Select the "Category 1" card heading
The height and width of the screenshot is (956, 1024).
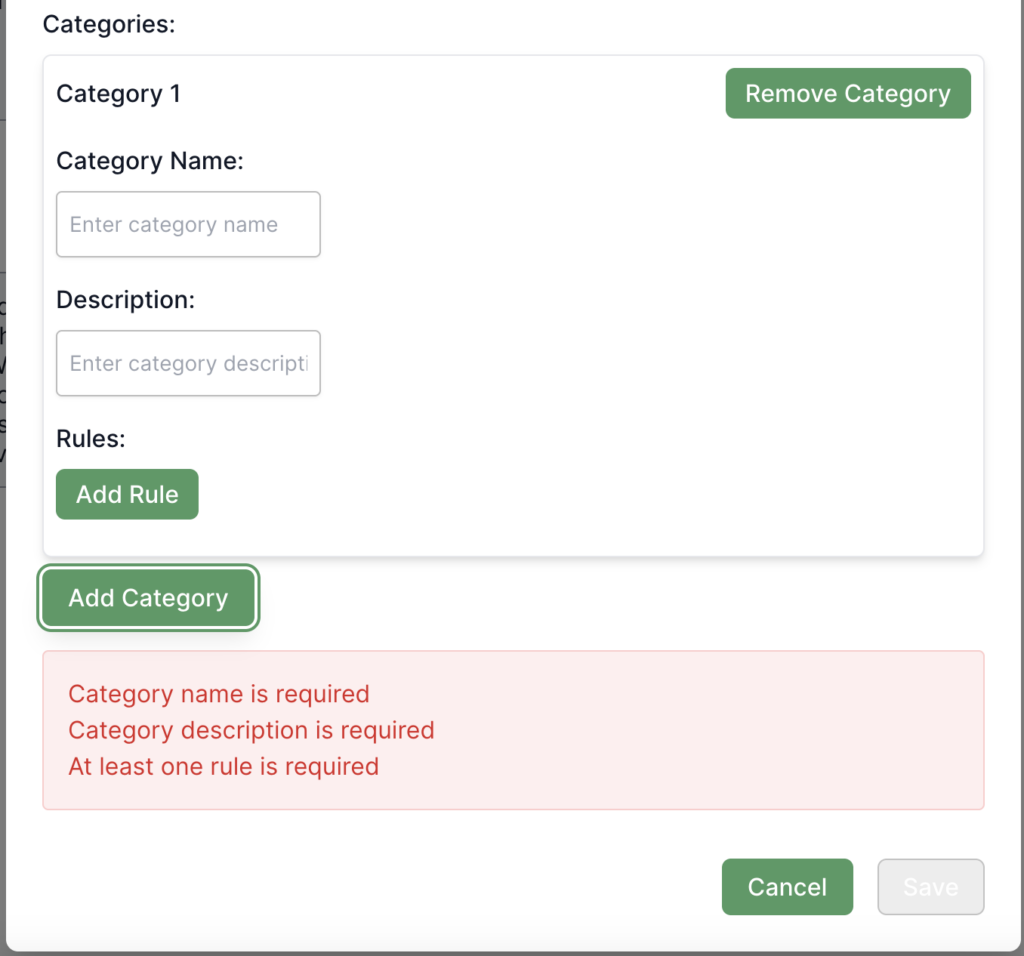point(118,94)
